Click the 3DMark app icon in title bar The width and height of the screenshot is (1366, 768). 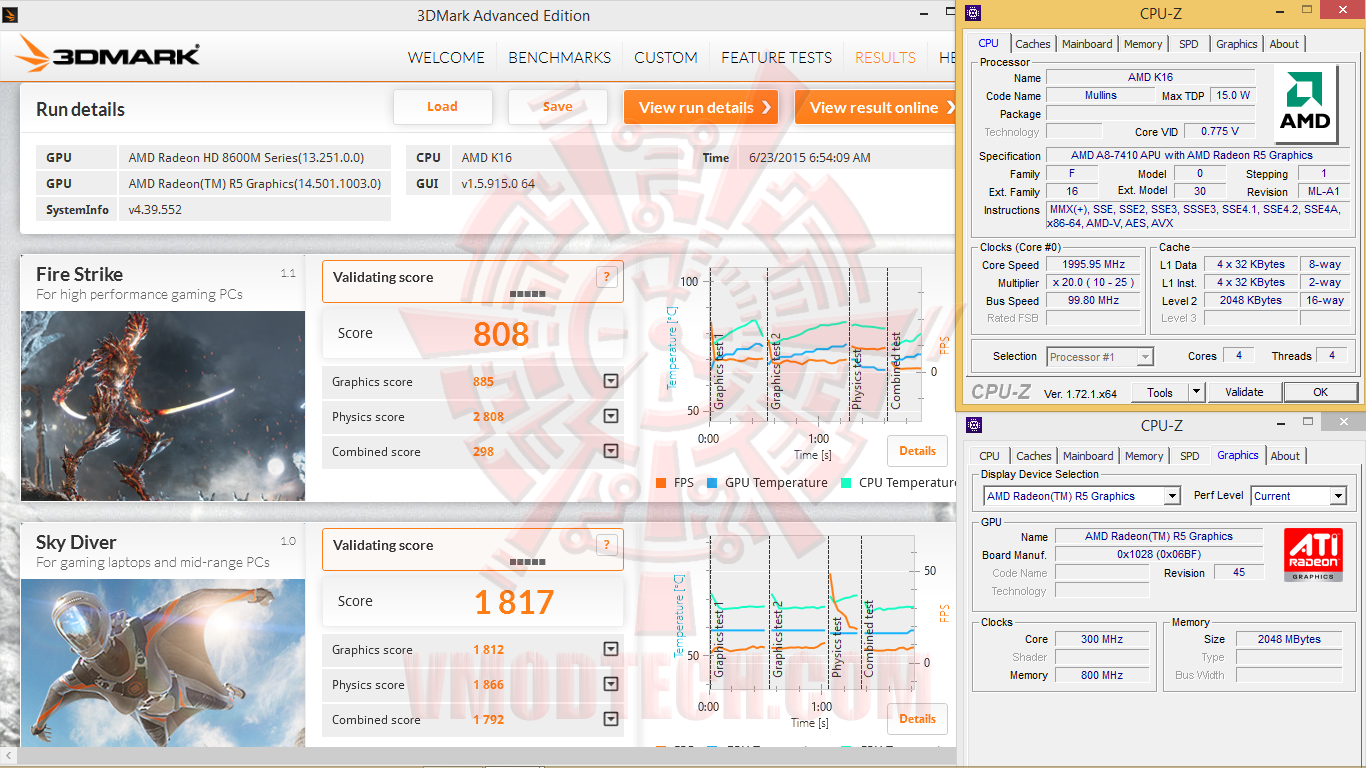[x=12, y=13]
